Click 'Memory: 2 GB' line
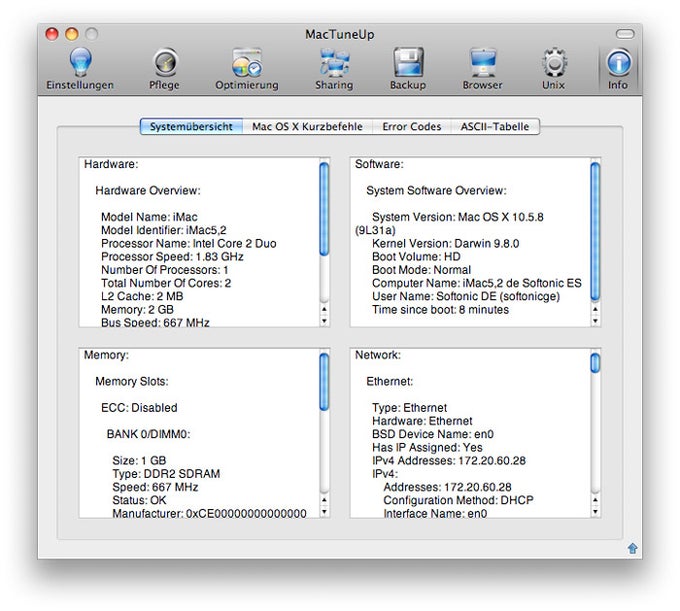 (137, 310)
